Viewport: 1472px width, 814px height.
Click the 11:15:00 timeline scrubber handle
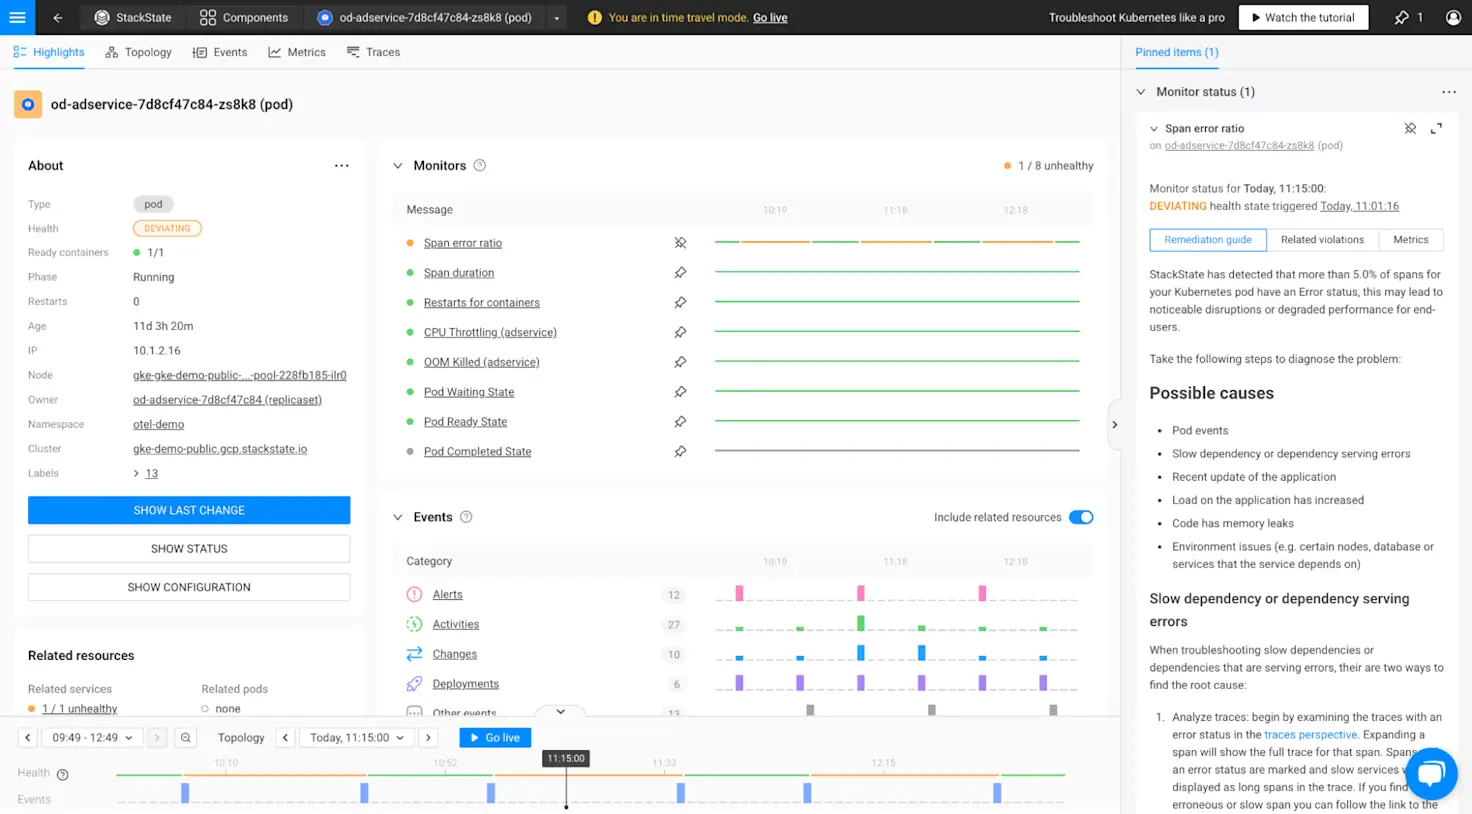[565, 759]
